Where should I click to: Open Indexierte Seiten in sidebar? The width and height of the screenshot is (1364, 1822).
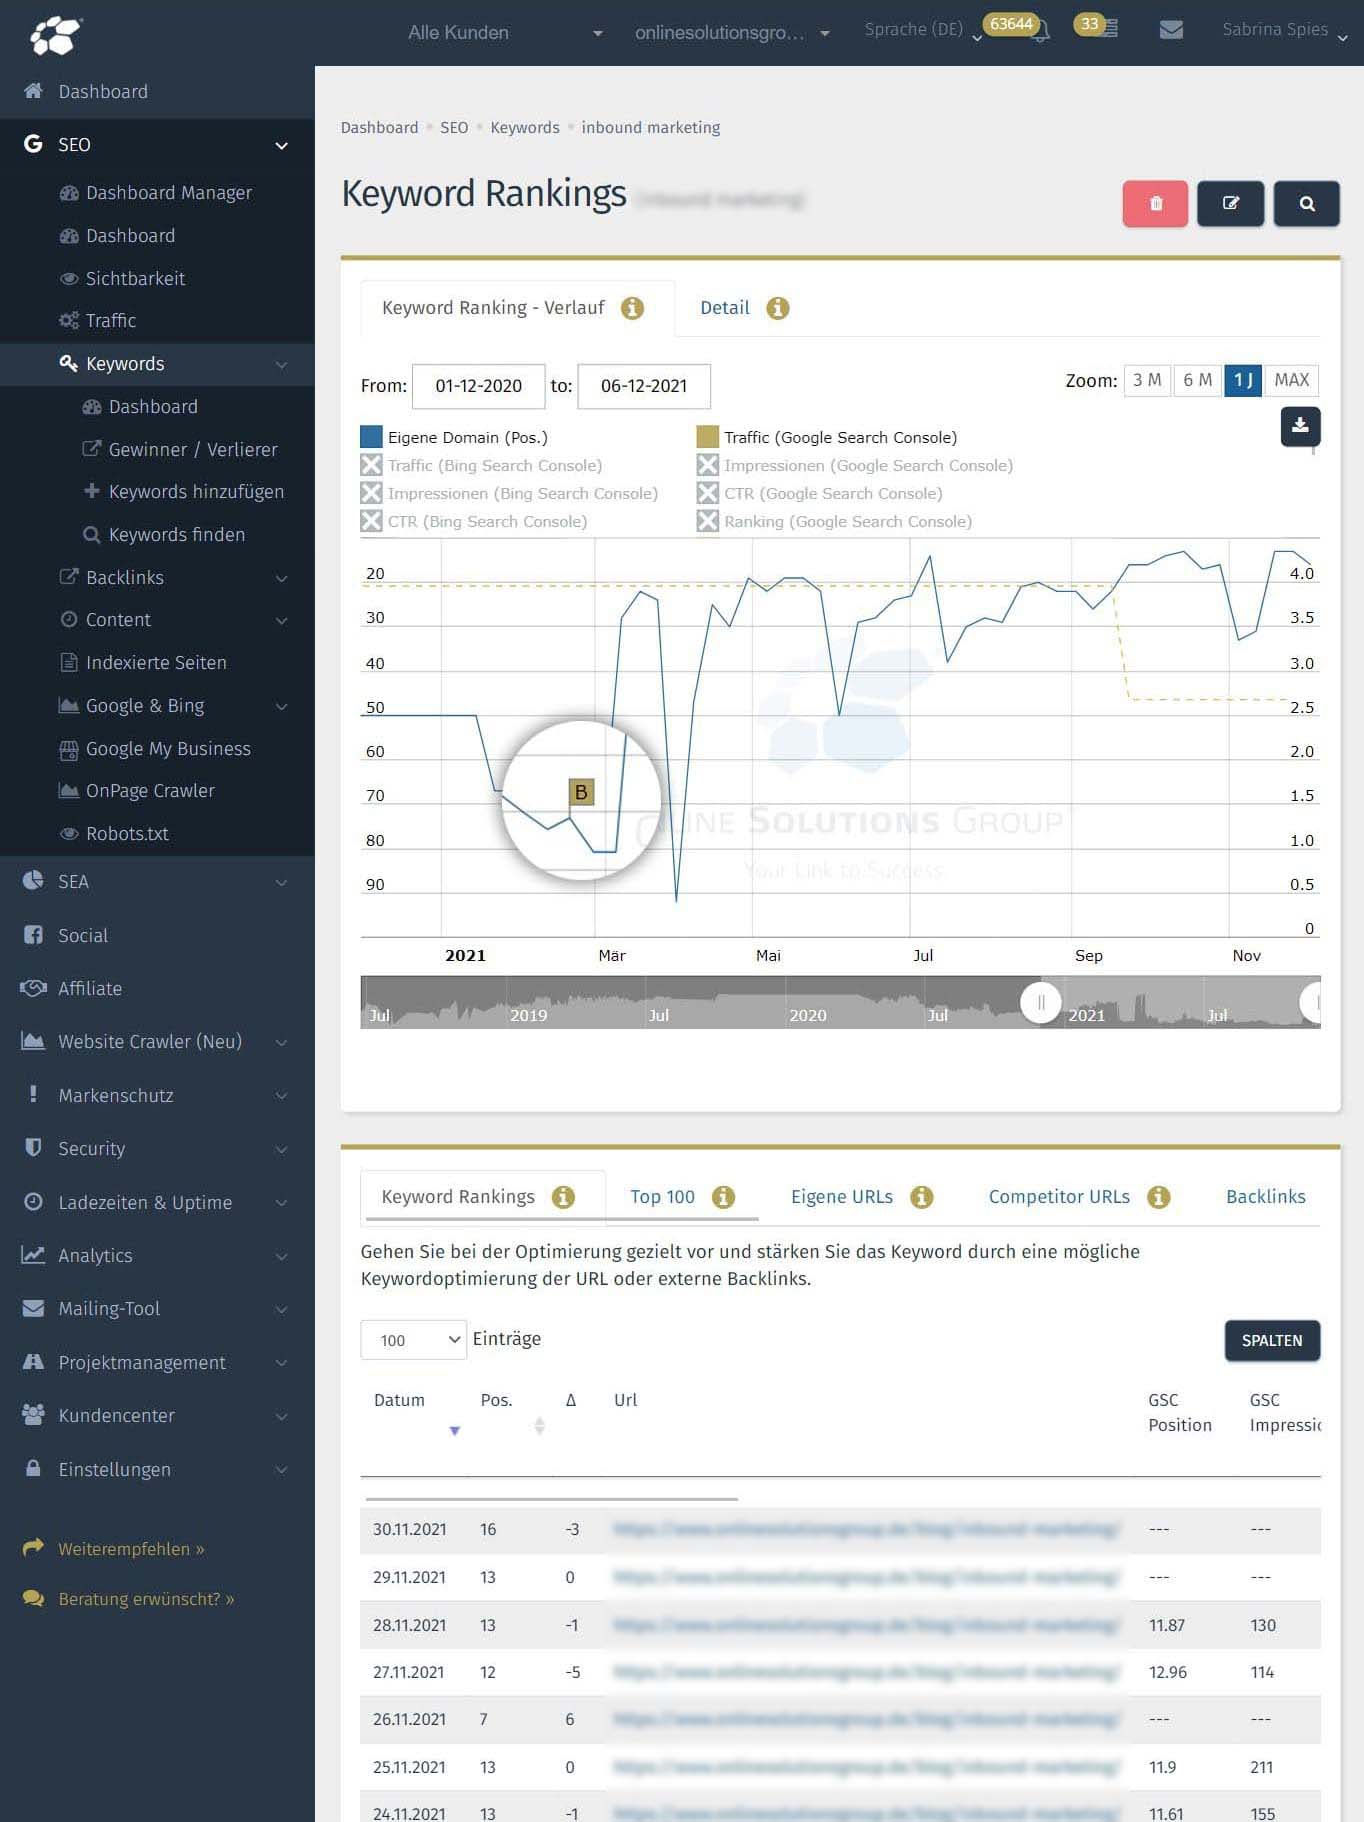click(156, 662)
